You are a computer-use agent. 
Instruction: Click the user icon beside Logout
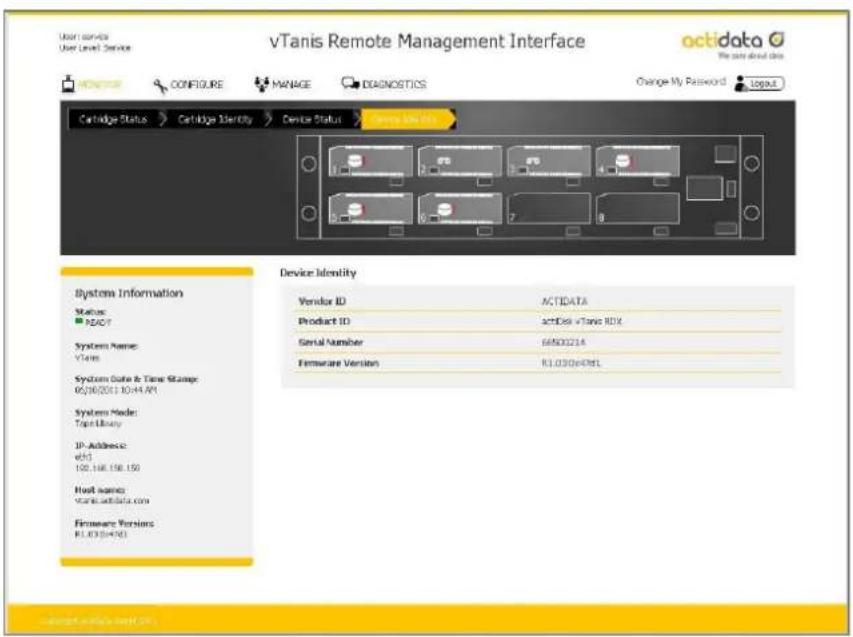point(740,83)
